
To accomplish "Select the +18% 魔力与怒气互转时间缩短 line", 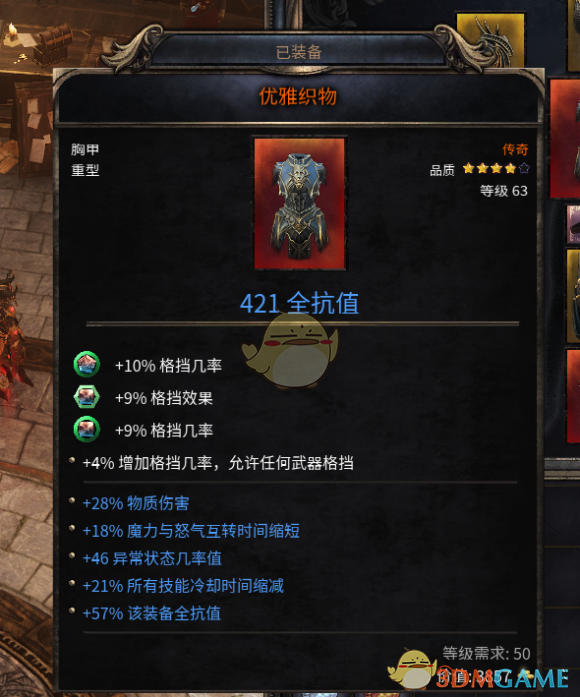I will (191, 531).
